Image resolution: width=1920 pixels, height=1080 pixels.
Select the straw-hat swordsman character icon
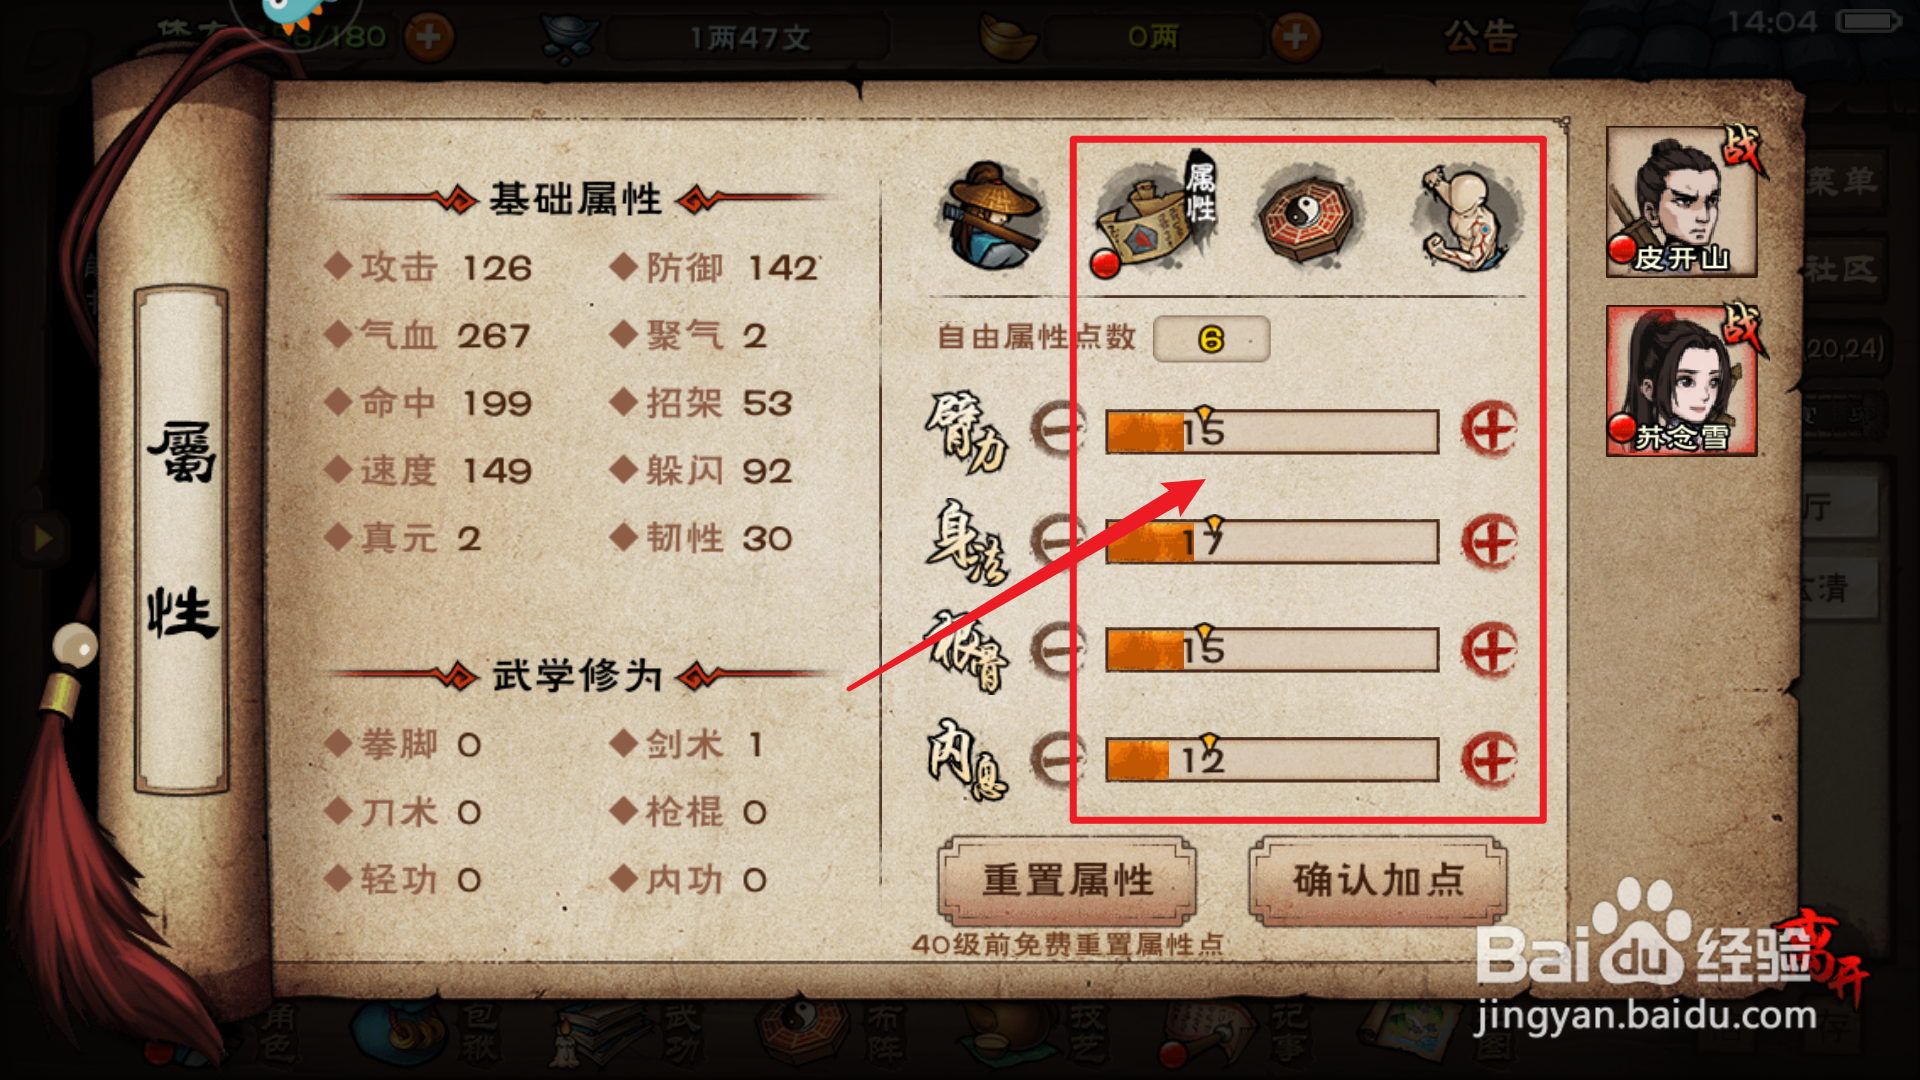[x=994, y=216]
